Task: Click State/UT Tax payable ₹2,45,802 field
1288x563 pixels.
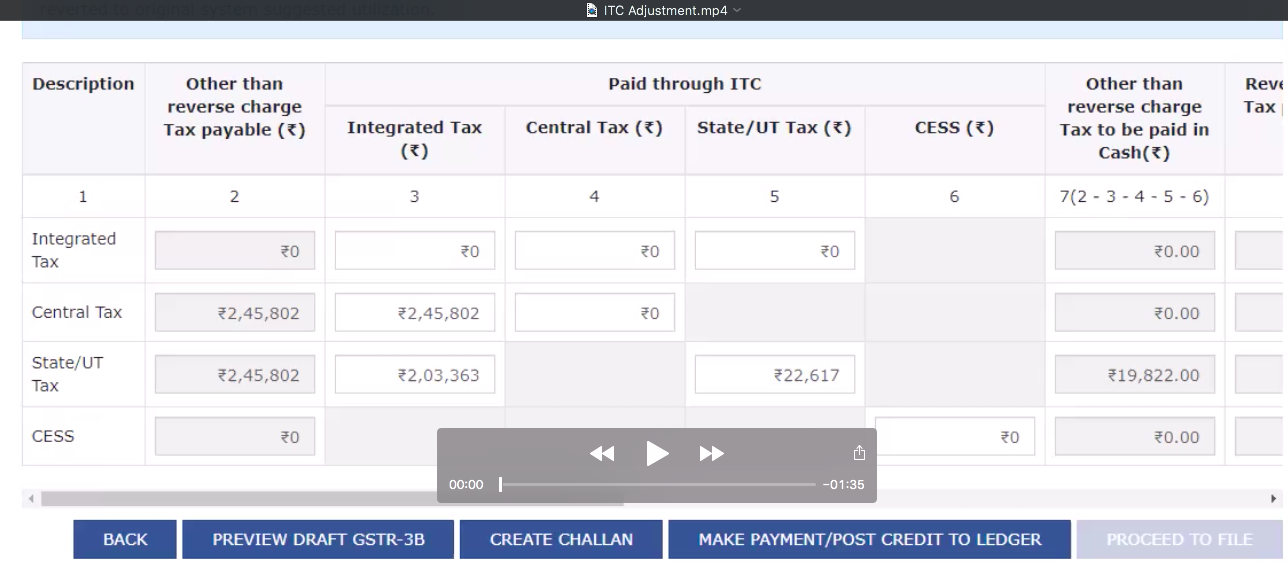Action: [235, 375]
